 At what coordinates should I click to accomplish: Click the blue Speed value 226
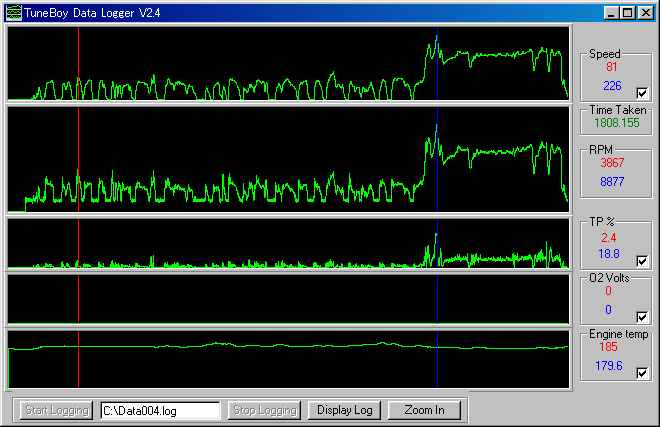click(x=612, y=86)
